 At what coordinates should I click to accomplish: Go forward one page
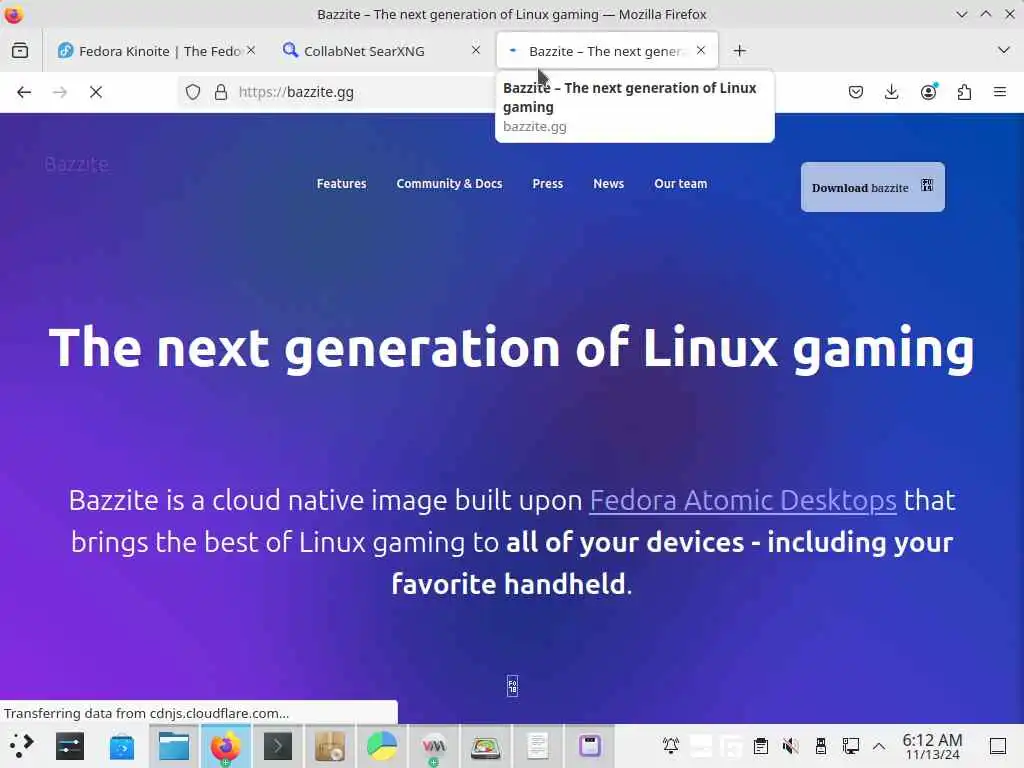coord(60,92)
